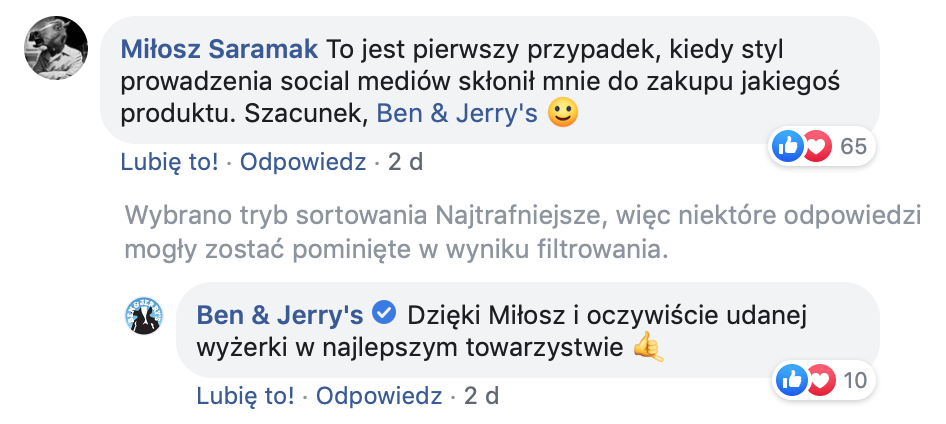Viewport: 946px width, 424px height.
Task: Show the 65 reactions on Miłosz's comment
Action: click(x=853, y=147)
